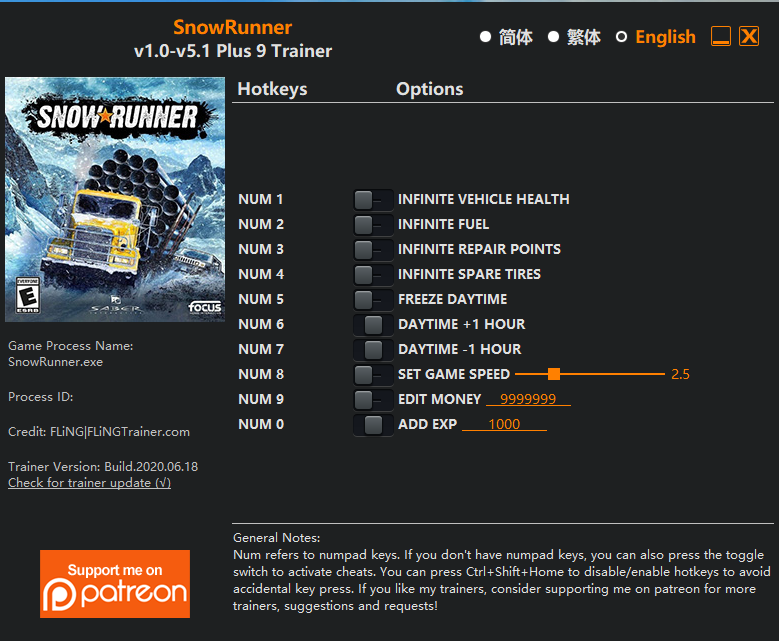Click the NUM 7 hotkey label
Viewport: 779px width, 641px height.
pos(261,349)
